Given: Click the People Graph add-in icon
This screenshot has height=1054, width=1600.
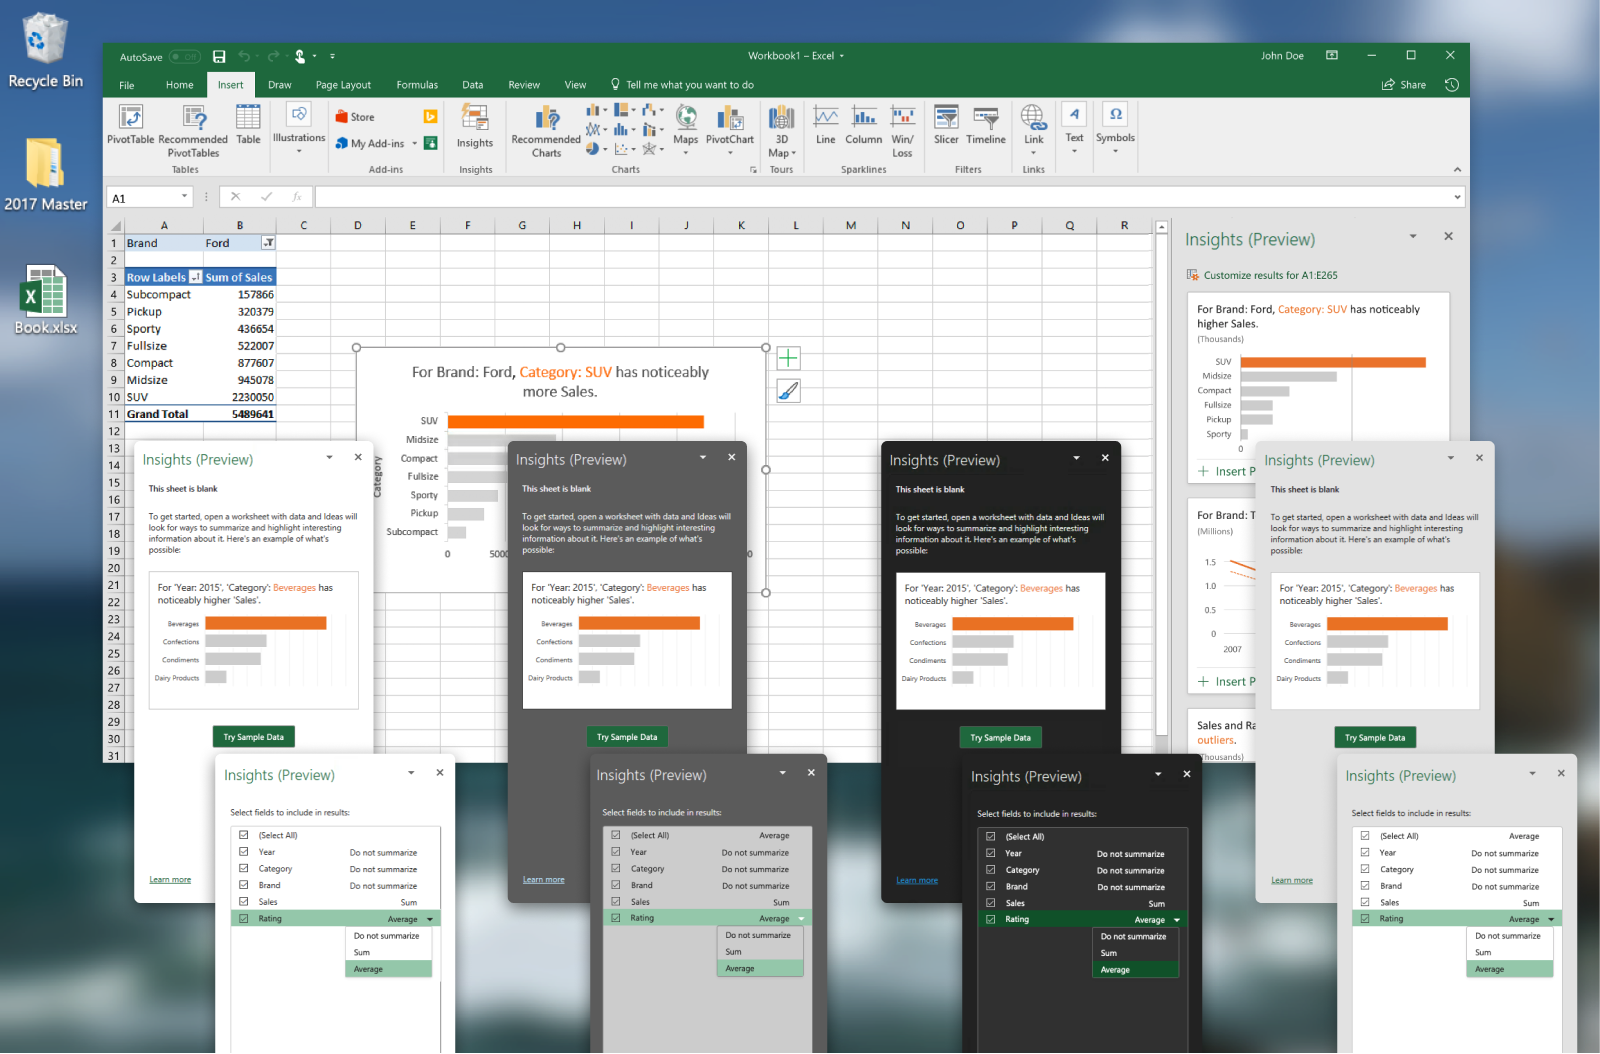Looking at the screenshot, I should (x=431, y=143).
